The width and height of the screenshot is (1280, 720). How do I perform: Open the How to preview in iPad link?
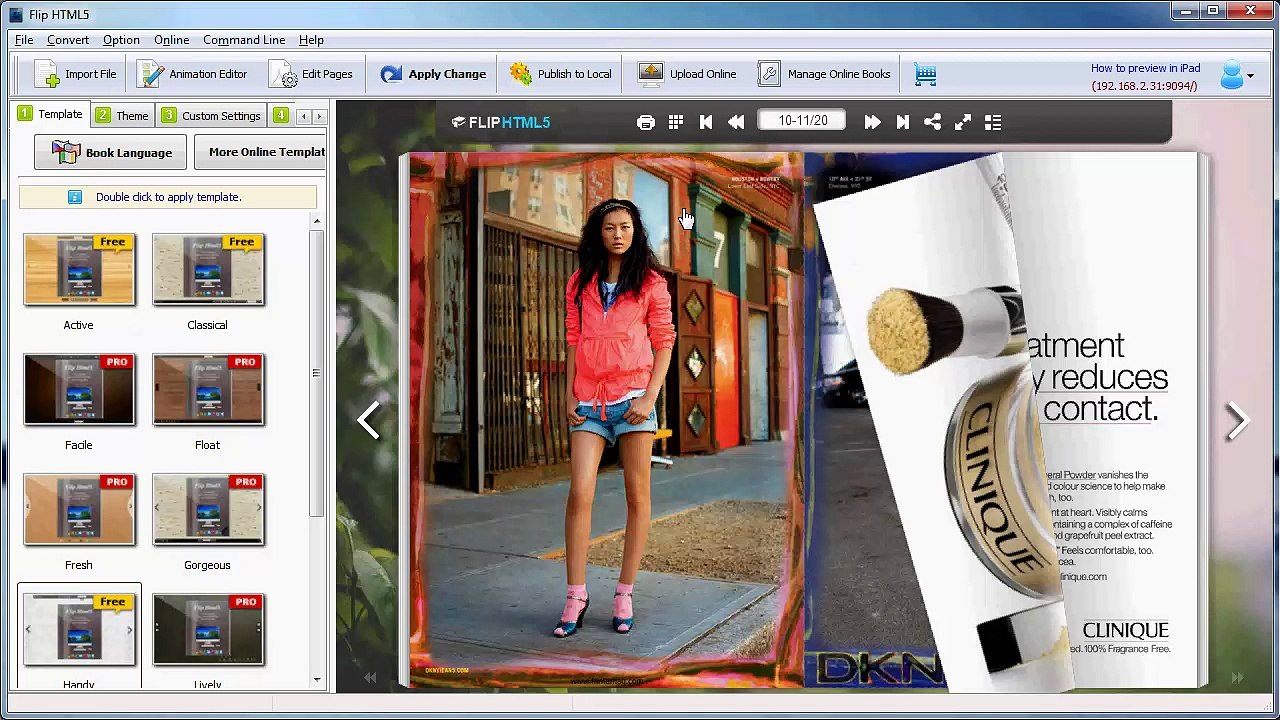point(1145,68)
